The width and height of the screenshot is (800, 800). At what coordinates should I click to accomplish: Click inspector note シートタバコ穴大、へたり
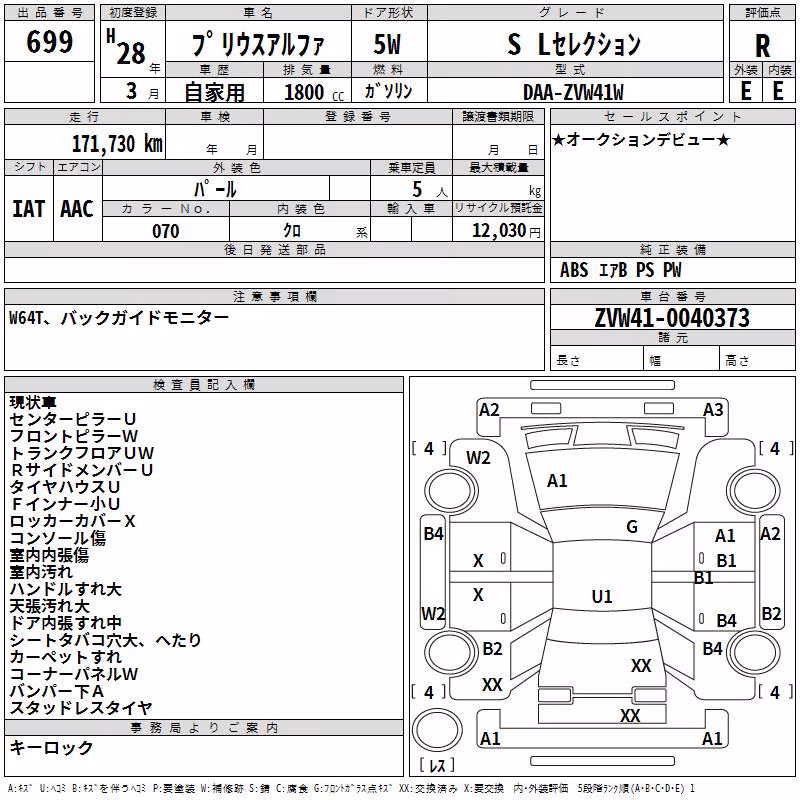106,640
